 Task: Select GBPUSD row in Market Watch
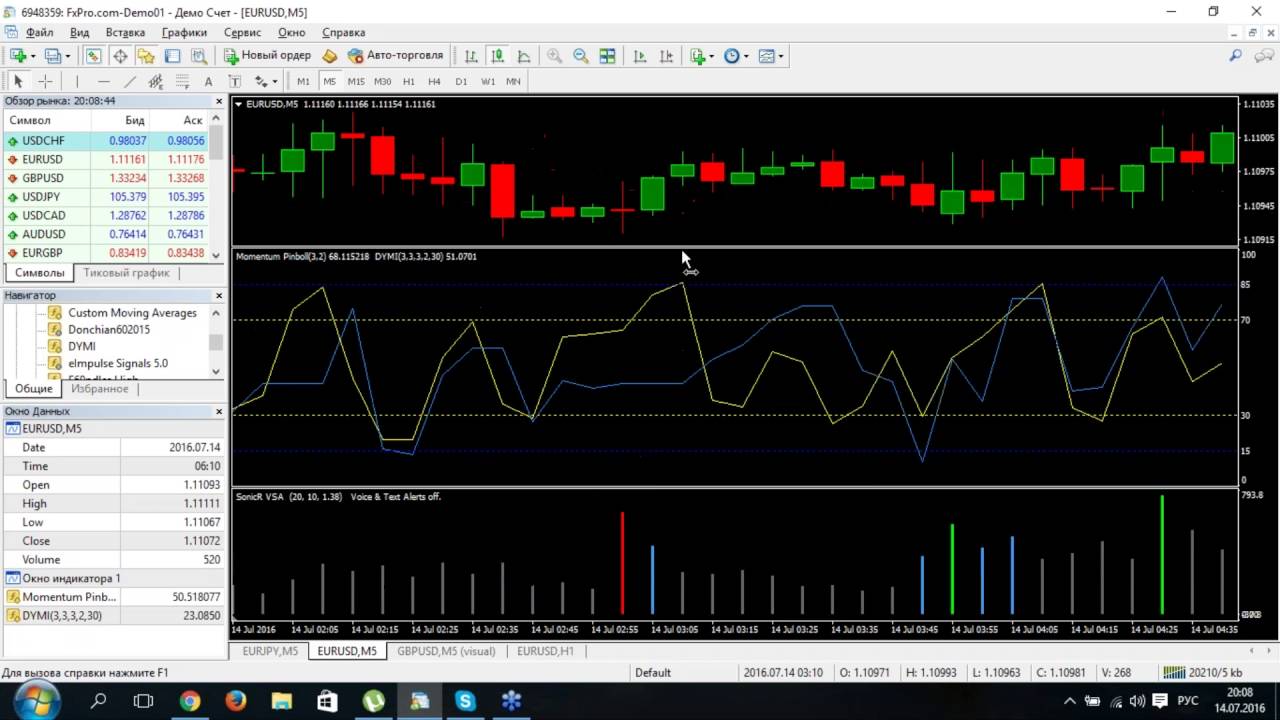click(x=106, y=178)
